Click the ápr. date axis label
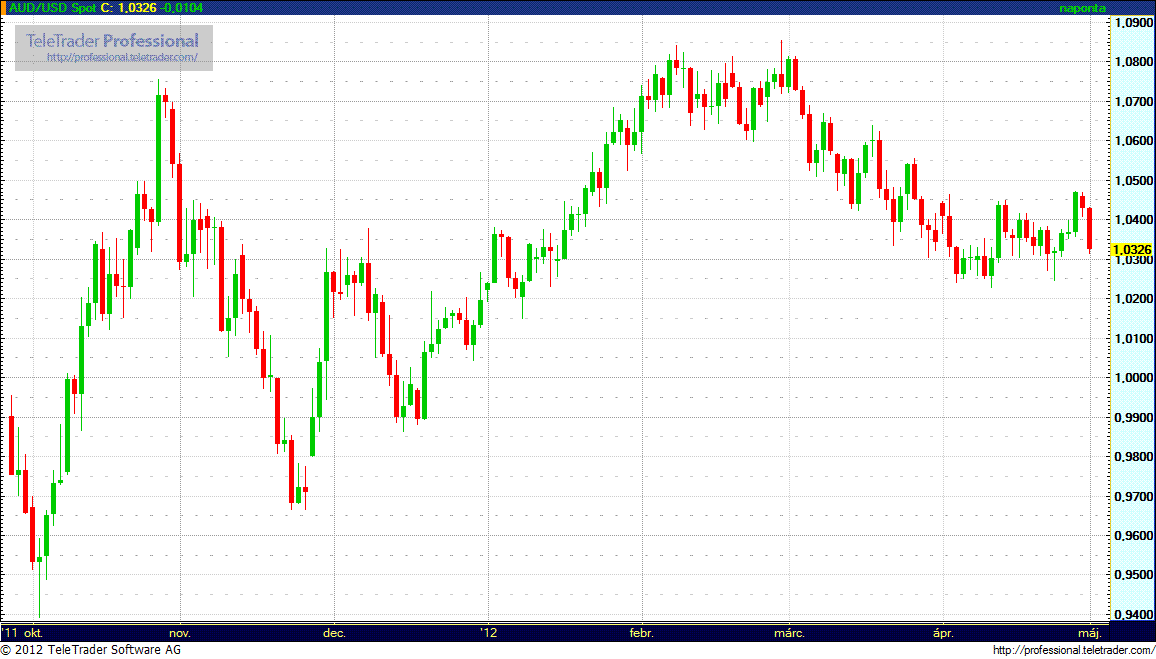This screenshot has height=659, width=1156. [944, 632]
